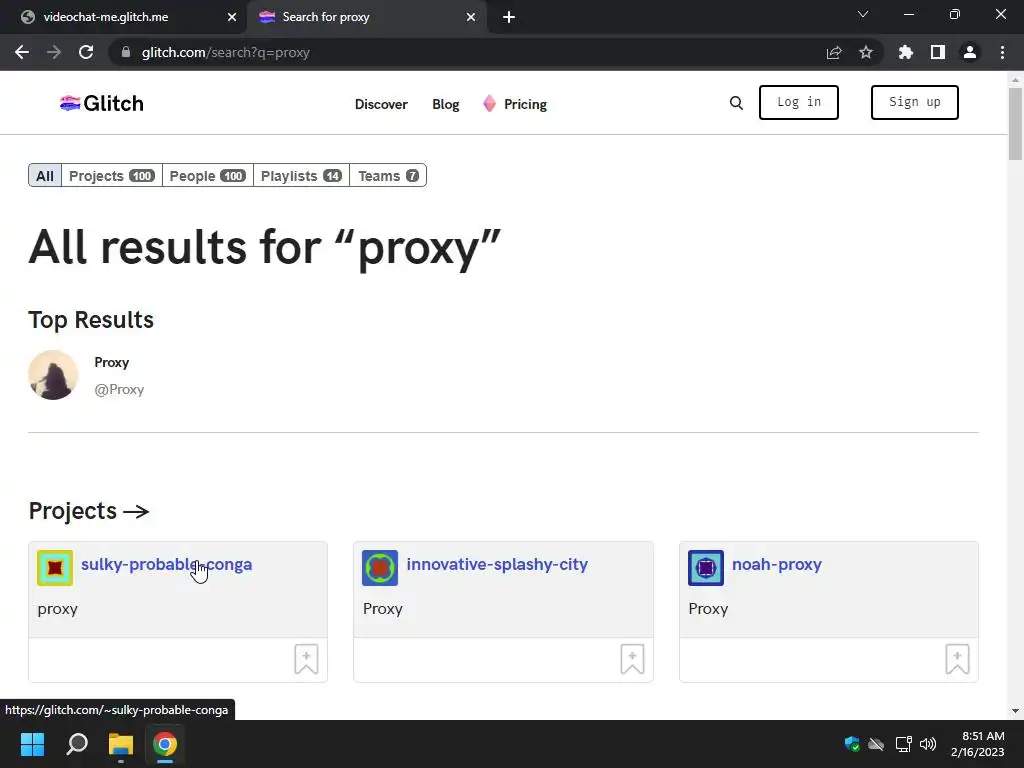Viewport: 1024px width, 768px height.
Task: Open the sulky-probable-conga project link
Action: click(167, 564)
